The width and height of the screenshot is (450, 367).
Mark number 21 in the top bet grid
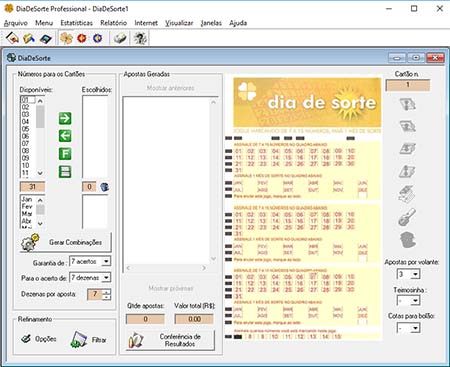point(238,164)
